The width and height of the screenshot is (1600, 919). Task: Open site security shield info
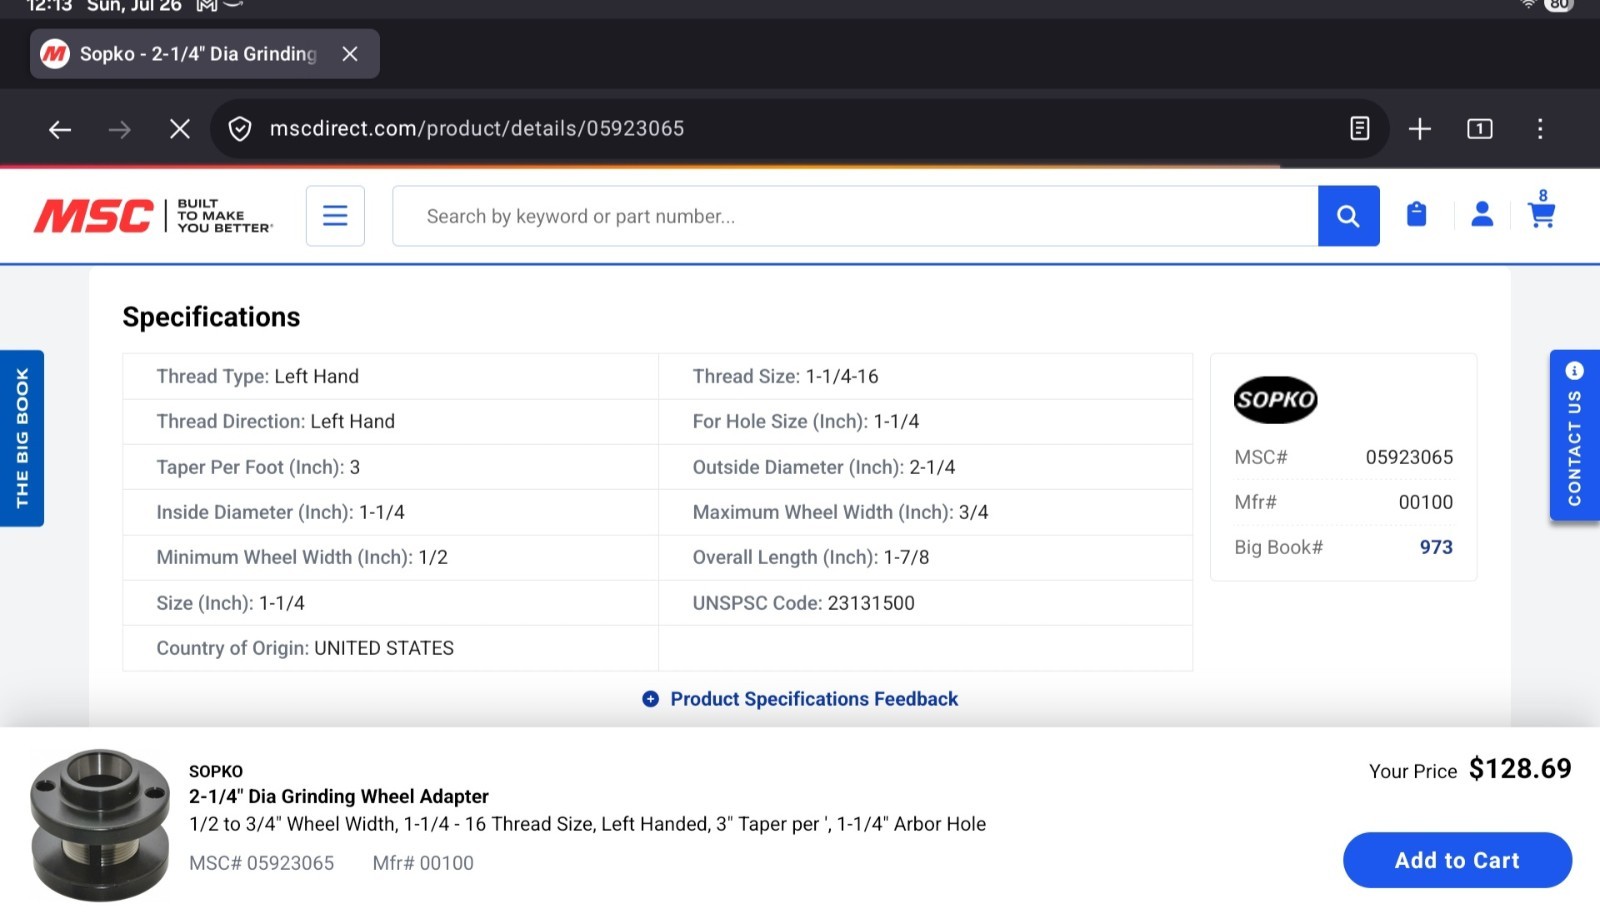[x=240, y=129]
